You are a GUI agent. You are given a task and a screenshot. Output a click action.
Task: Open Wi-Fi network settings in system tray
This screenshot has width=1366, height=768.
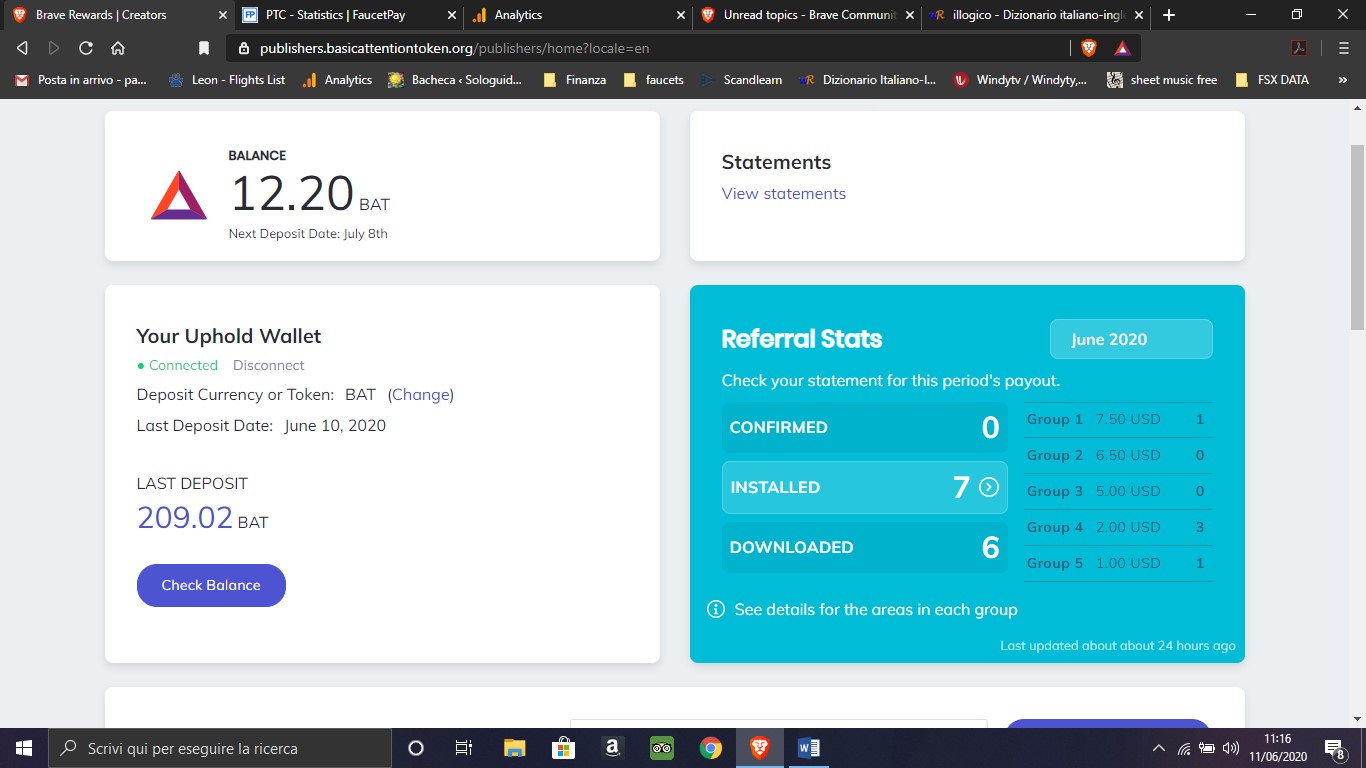[x=1183, y=748]
